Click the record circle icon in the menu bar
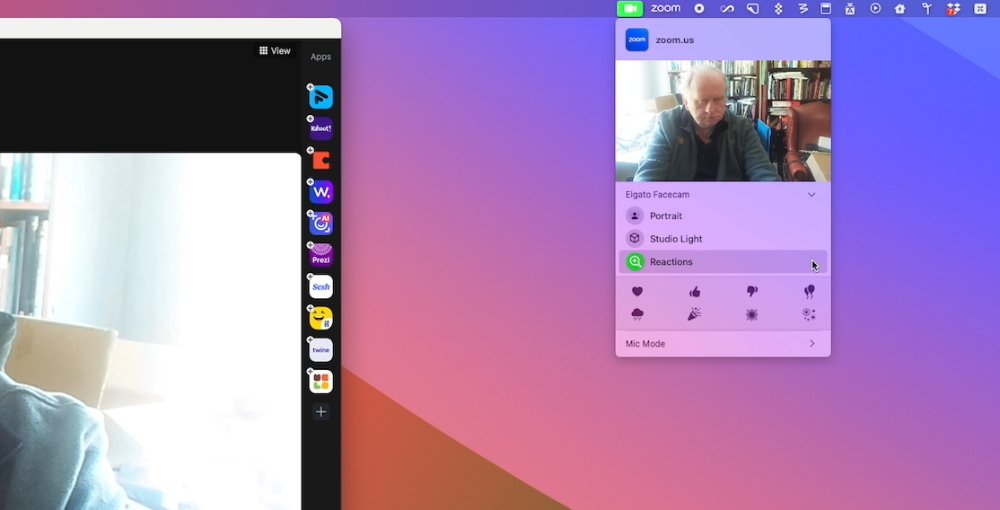 [x=699, y=8]
